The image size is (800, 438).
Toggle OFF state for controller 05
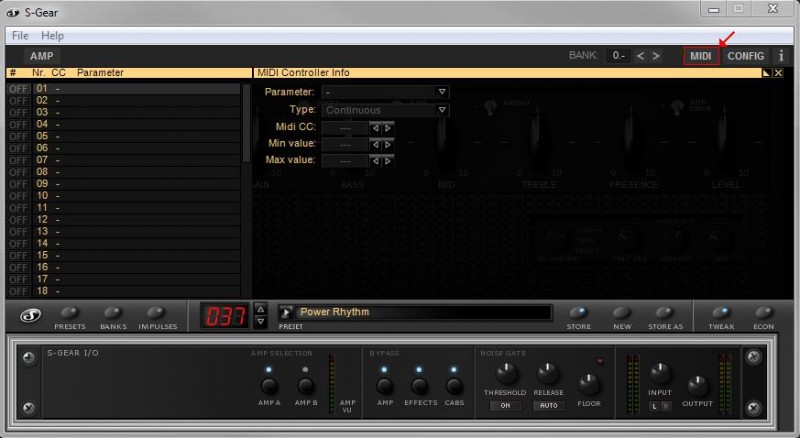tap(18, 136)
